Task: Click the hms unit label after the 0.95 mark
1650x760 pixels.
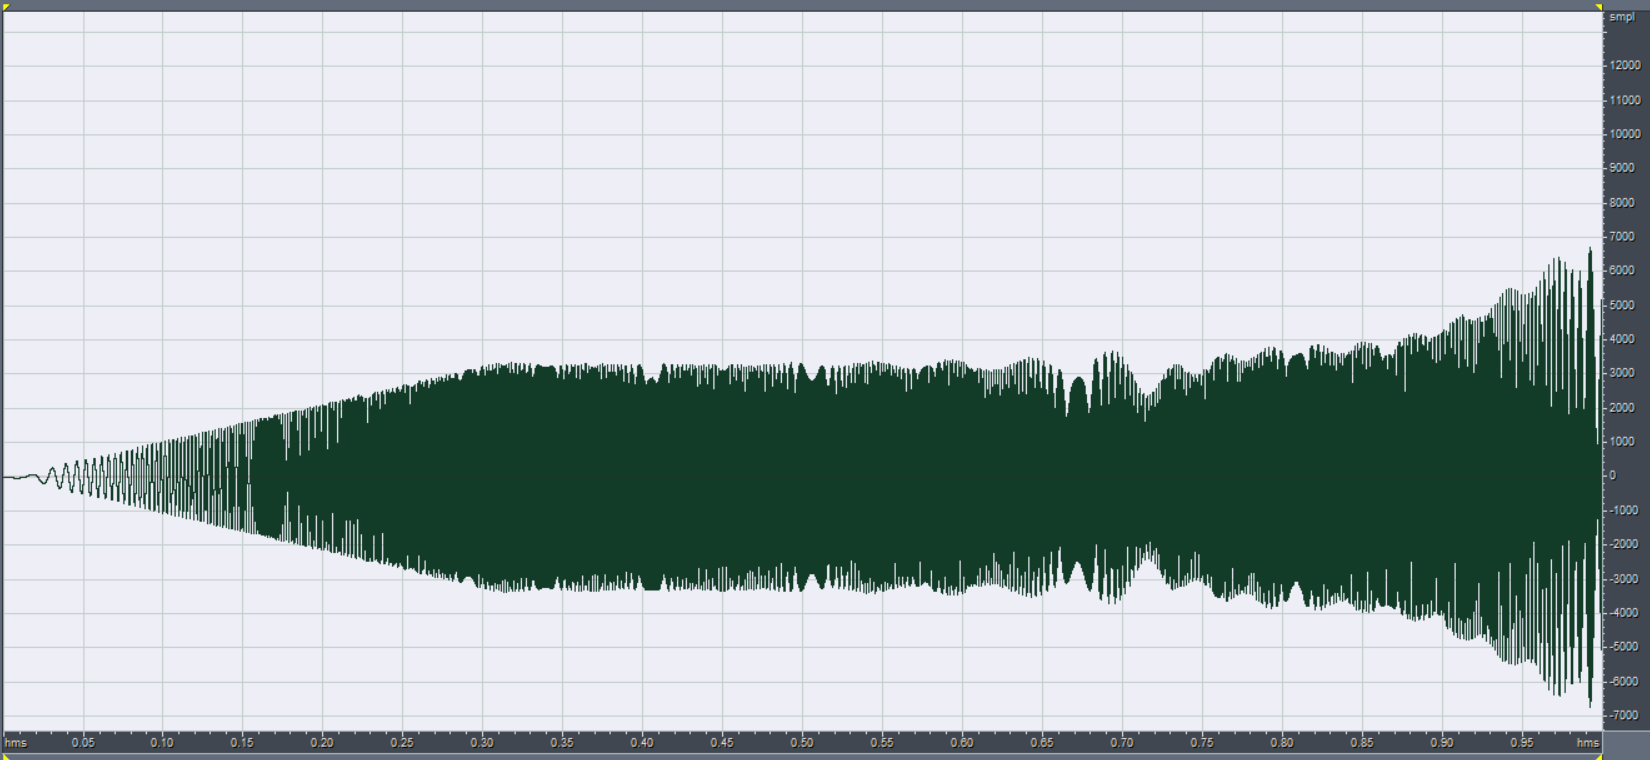Action: [x=1587, y=743]
